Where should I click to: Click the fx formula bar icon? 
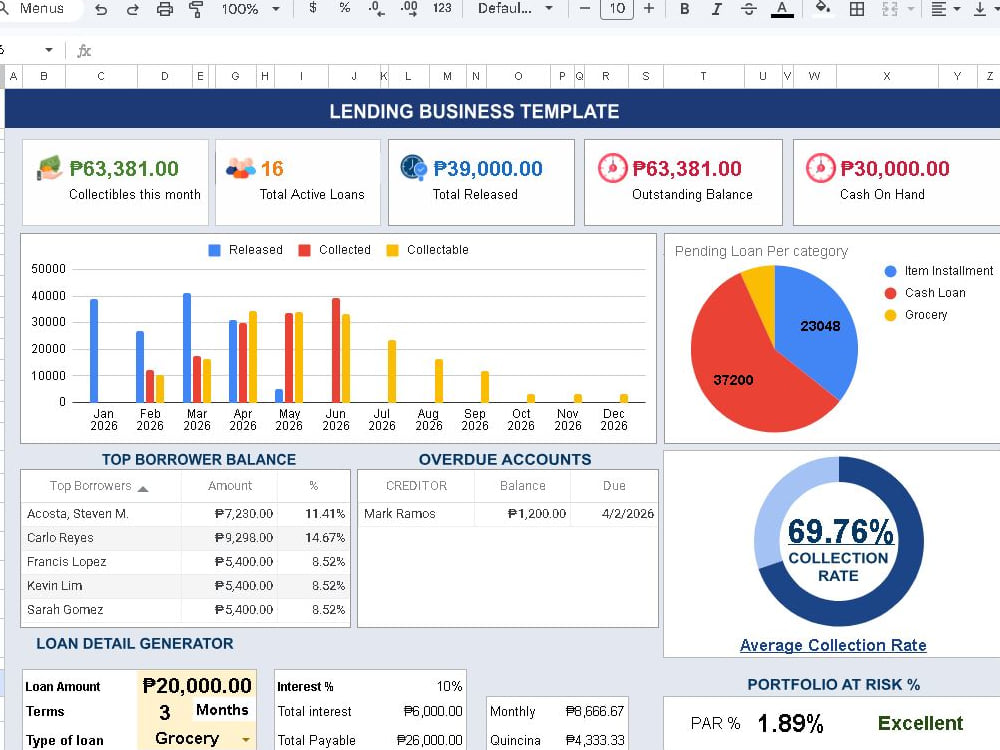pyautogui.click(x=84, y=50)
